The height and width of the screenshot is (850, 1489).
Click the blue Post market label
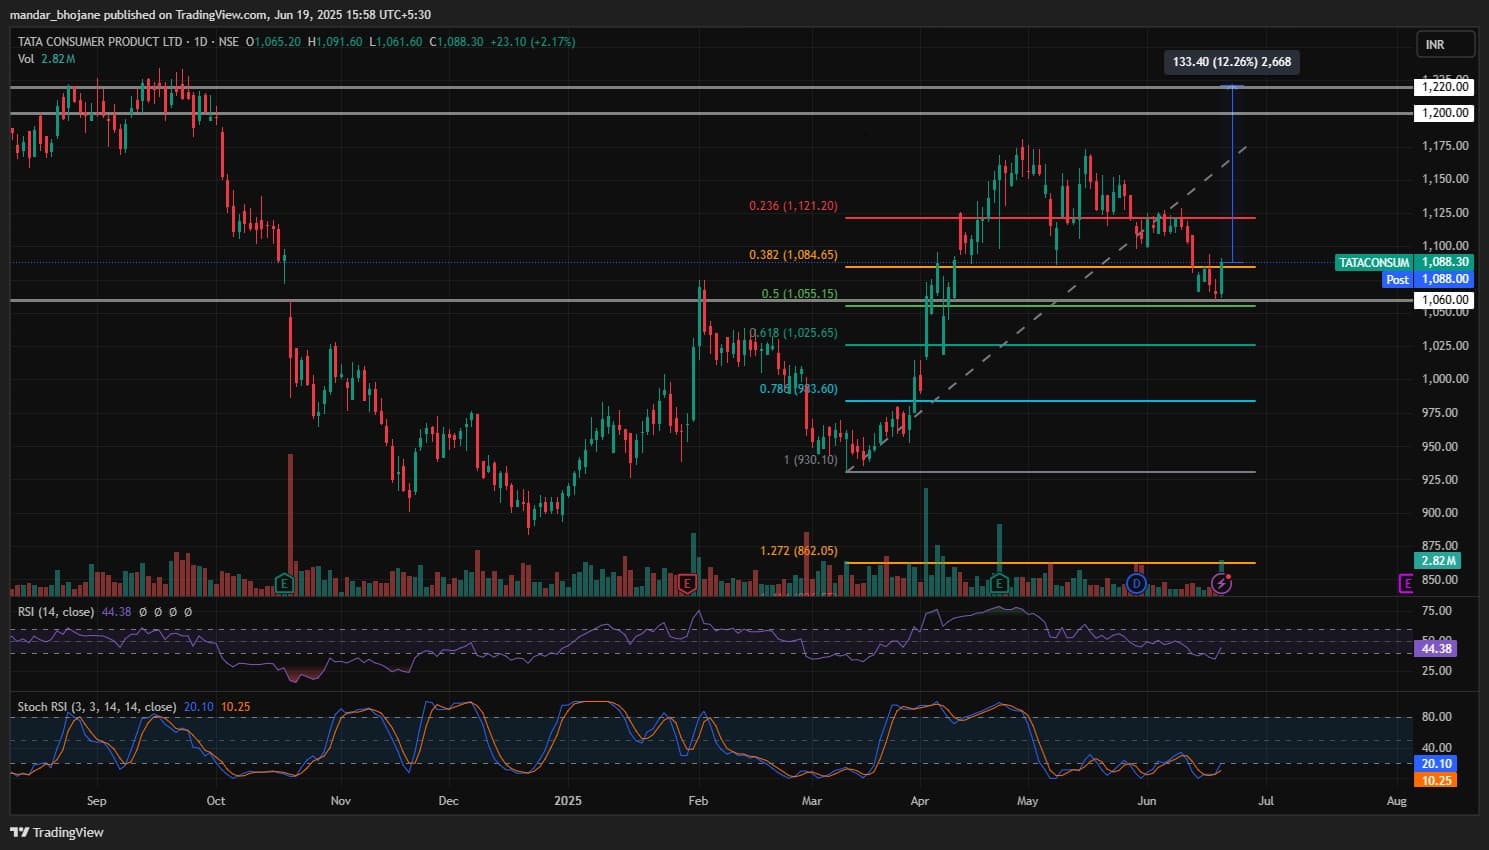[x=1397, y=279]
